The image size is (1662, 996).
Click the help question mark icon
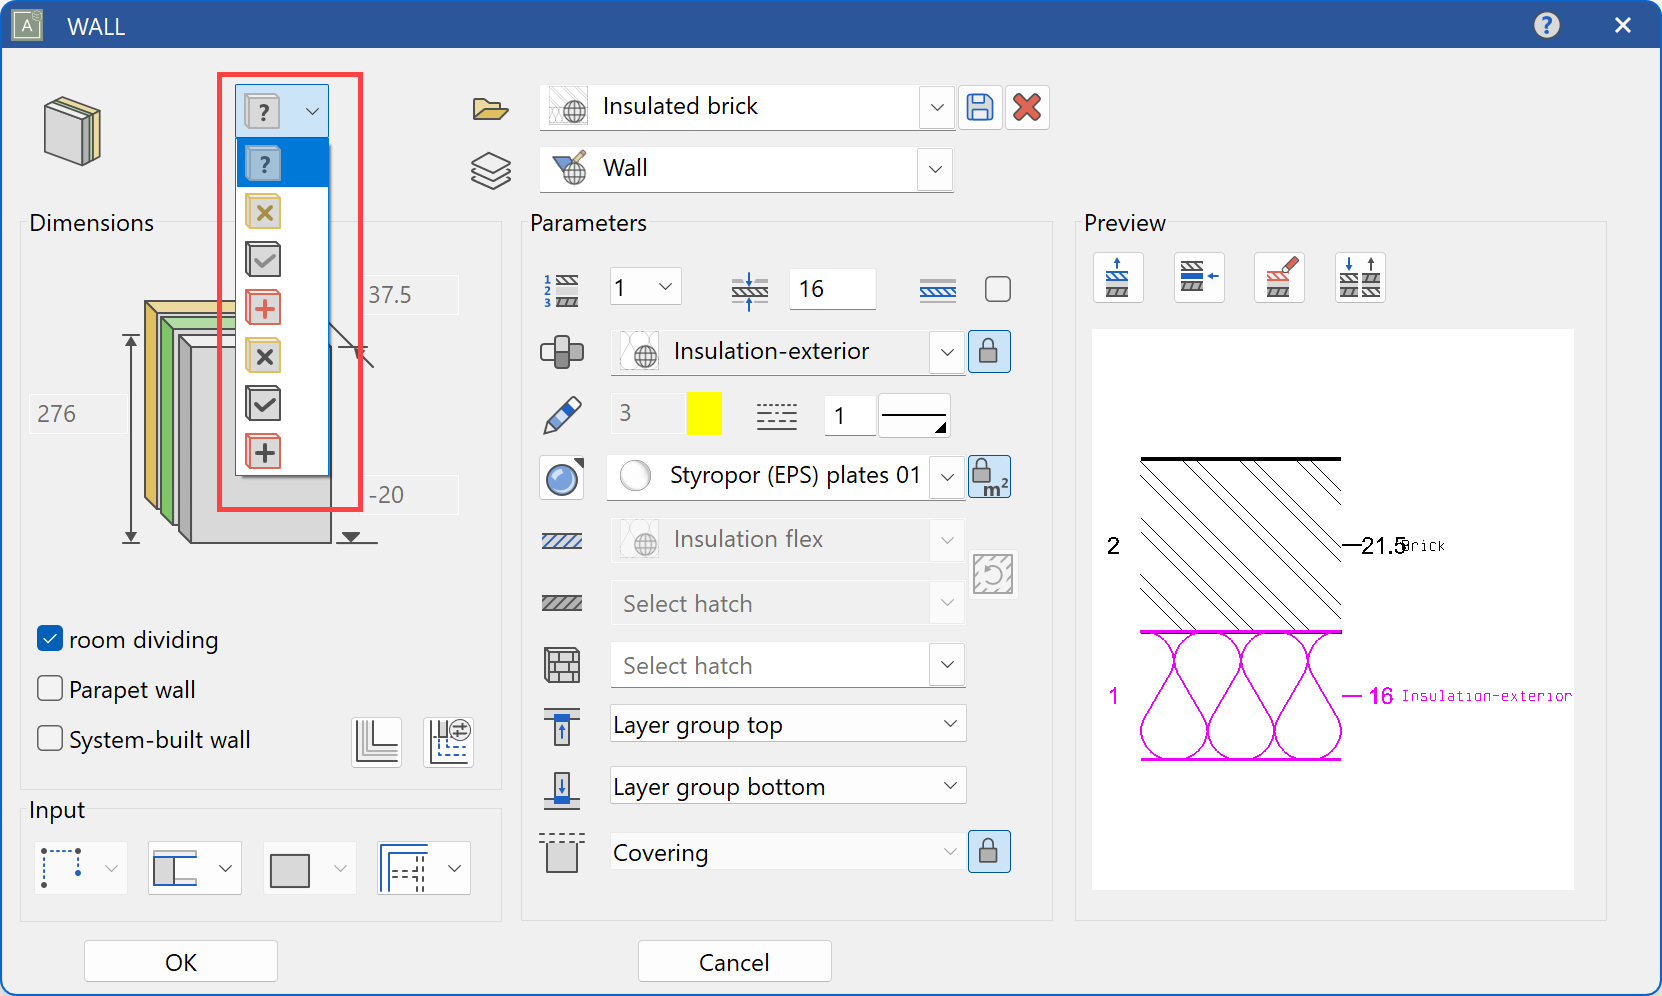tap(1546, 25)
